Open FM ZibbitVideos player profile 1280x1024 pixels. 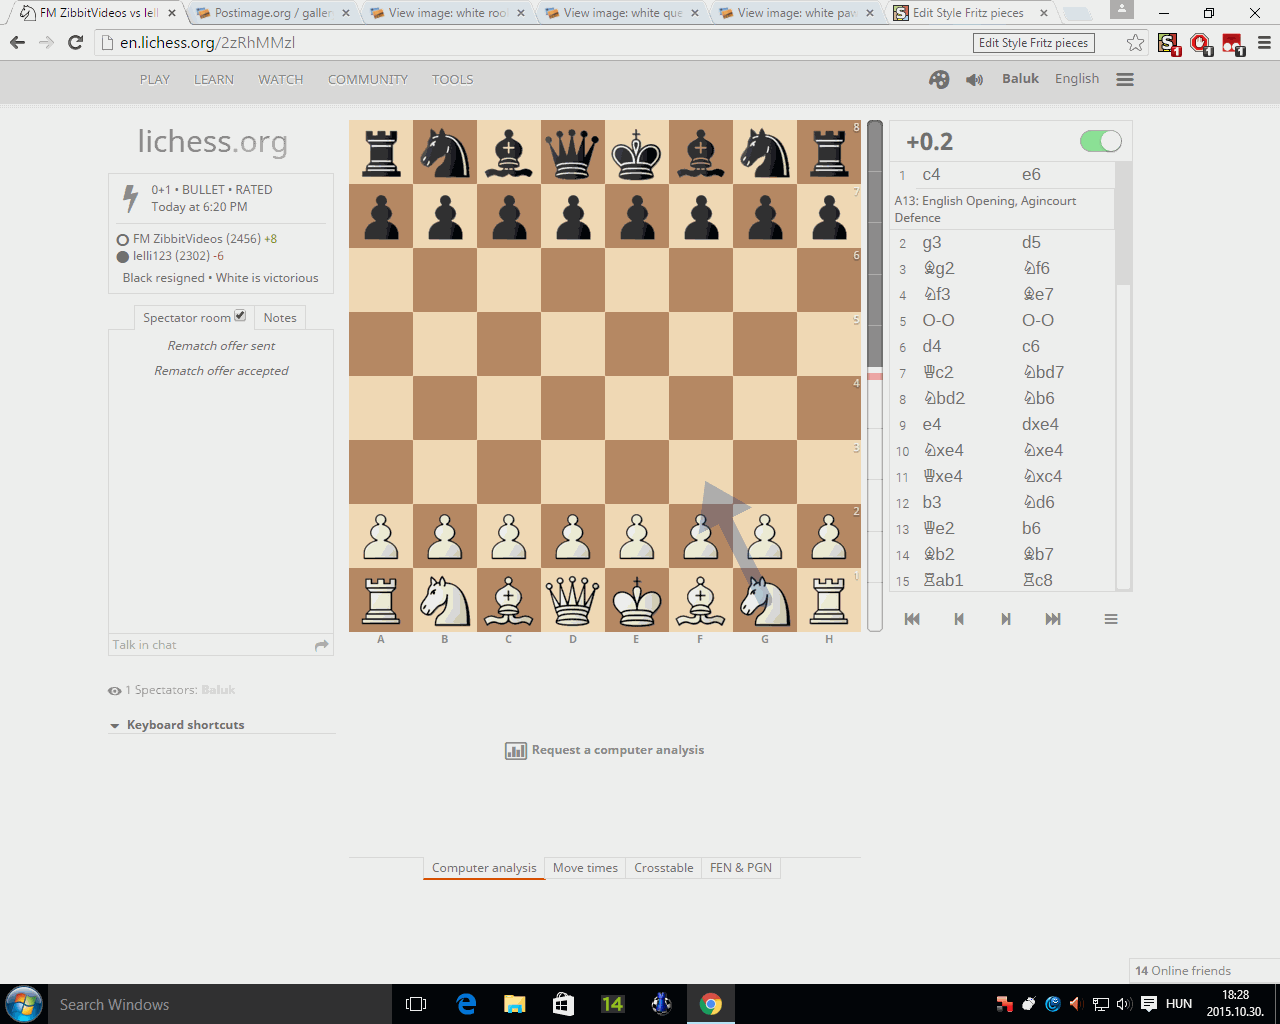coord(197,239)
